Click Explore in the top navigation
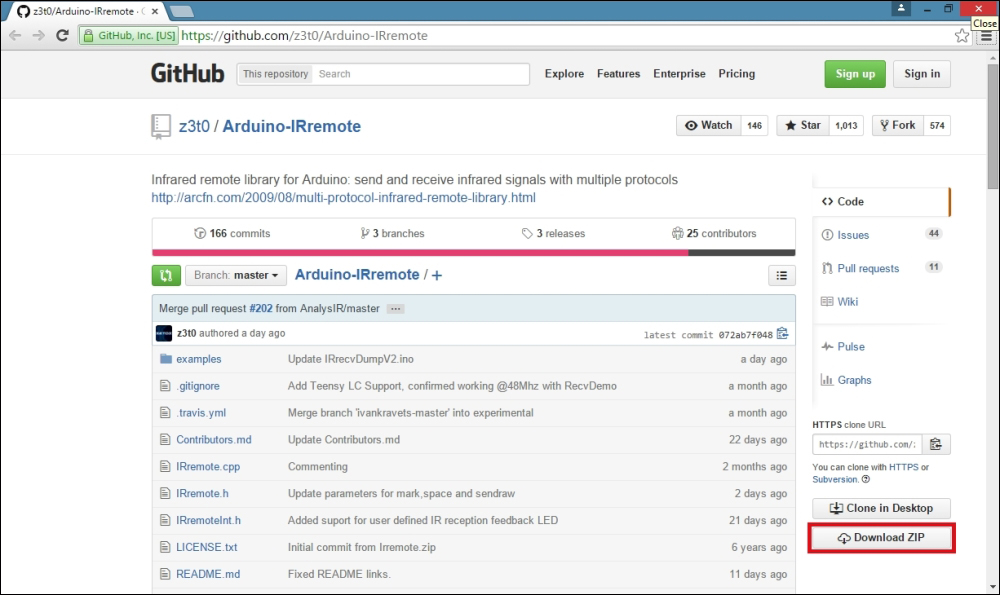1000x595 pixels. 564,74
